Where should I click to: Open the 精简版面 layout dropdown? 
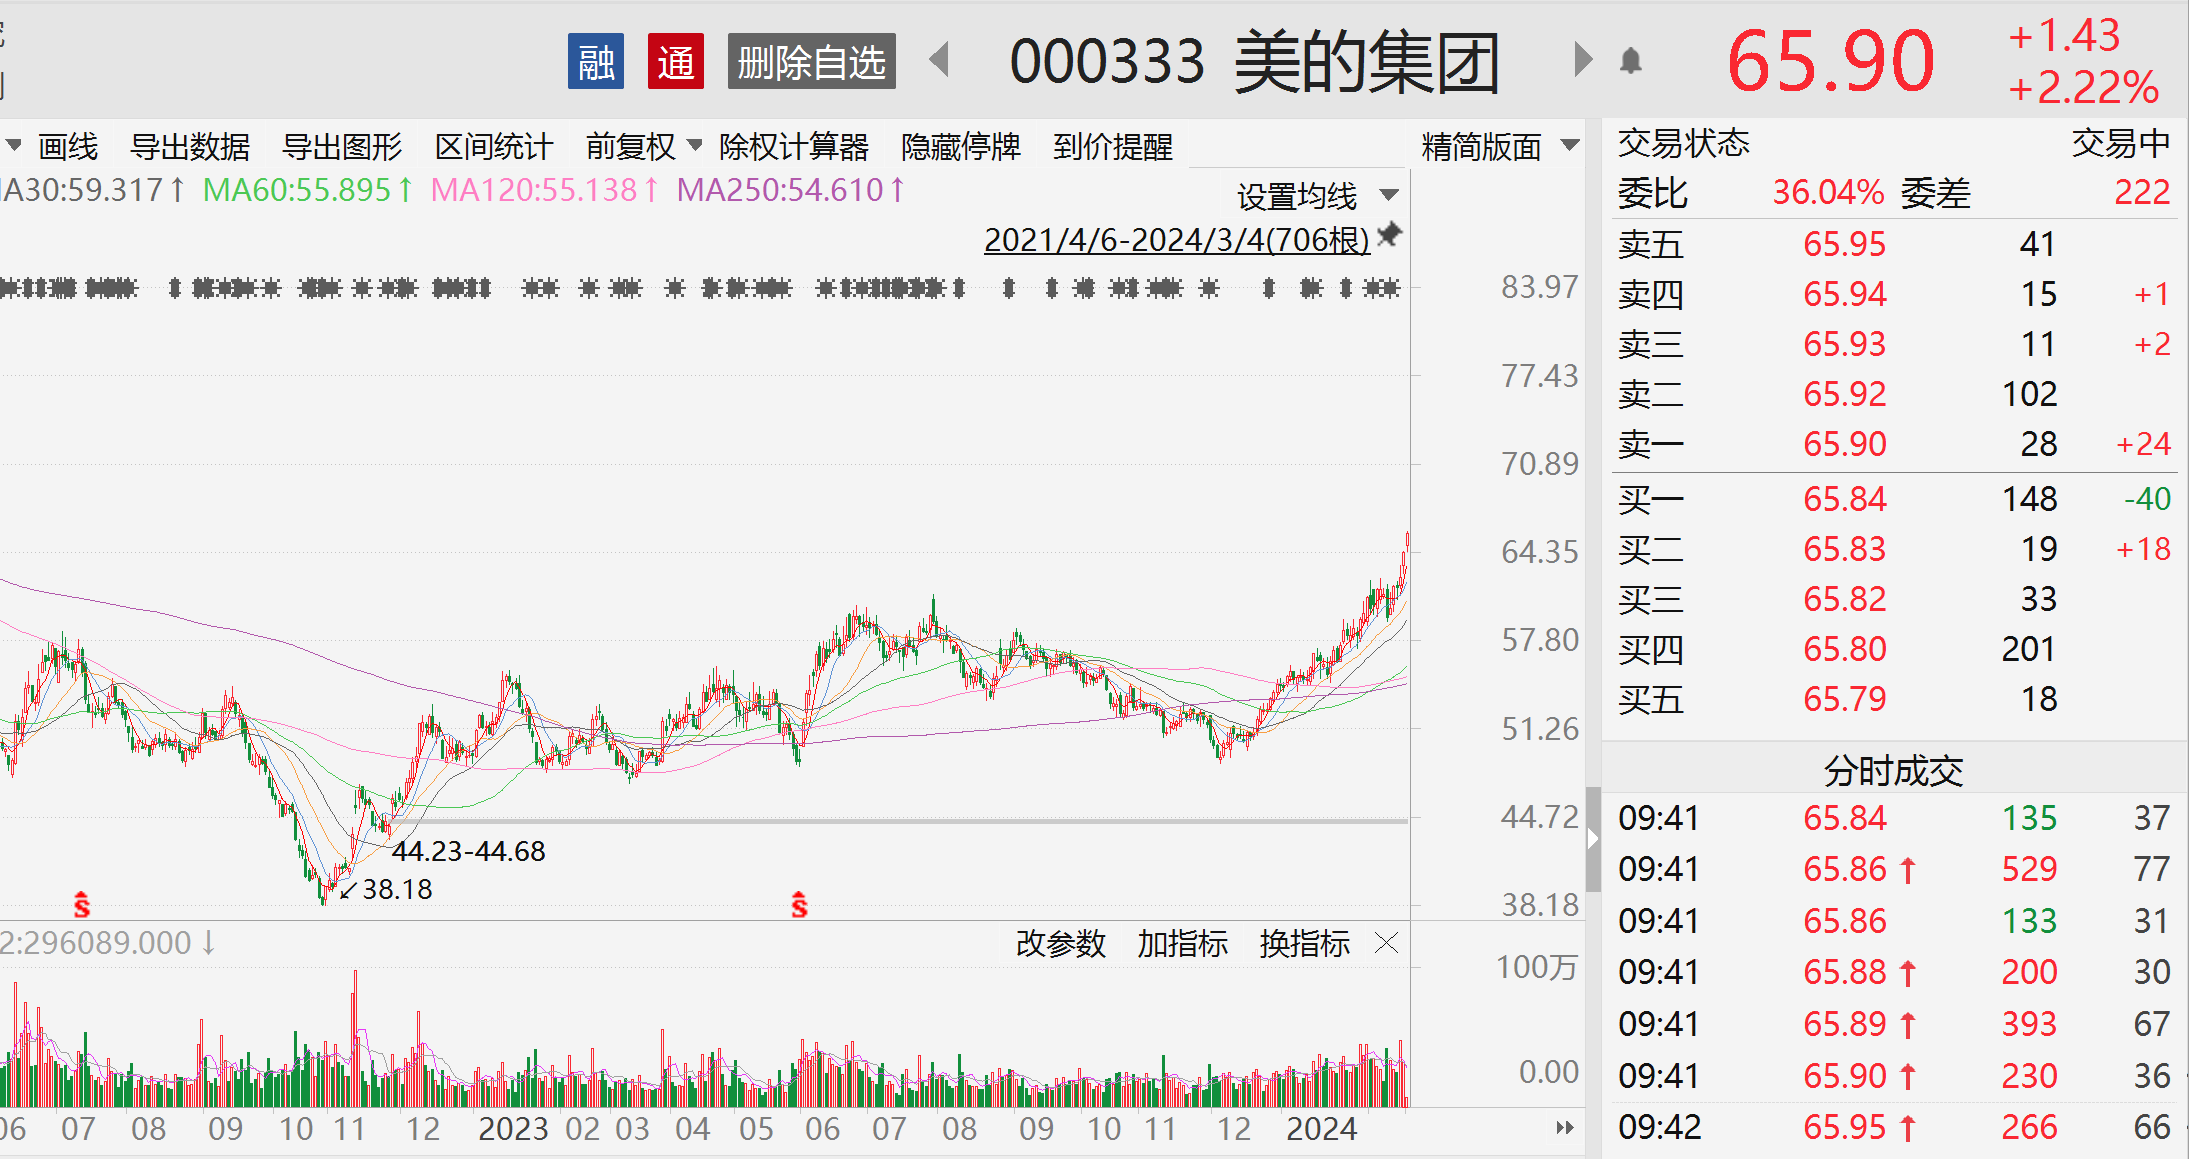(x=1499, y=147)
